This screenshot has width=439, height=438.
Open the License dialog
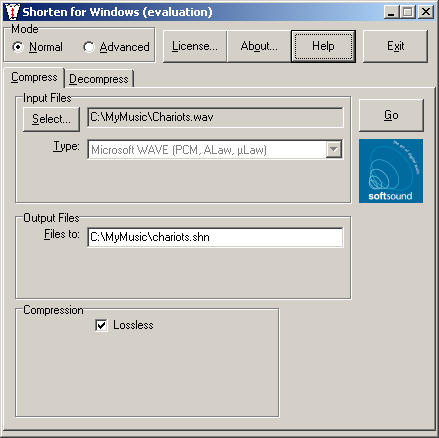[195, 46]
